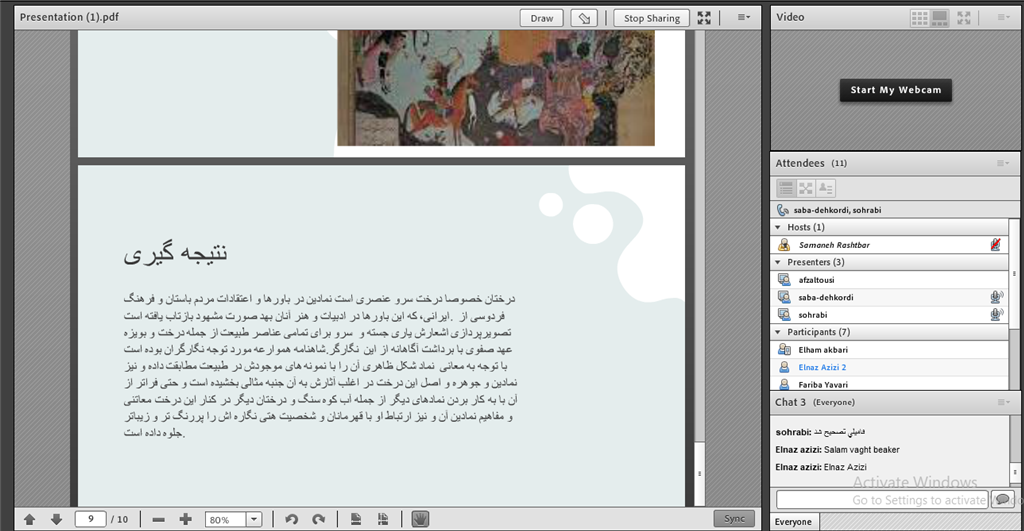The image size is (1024, 531).
Task: Start My Webcam
Action: (x=895, y=90)
